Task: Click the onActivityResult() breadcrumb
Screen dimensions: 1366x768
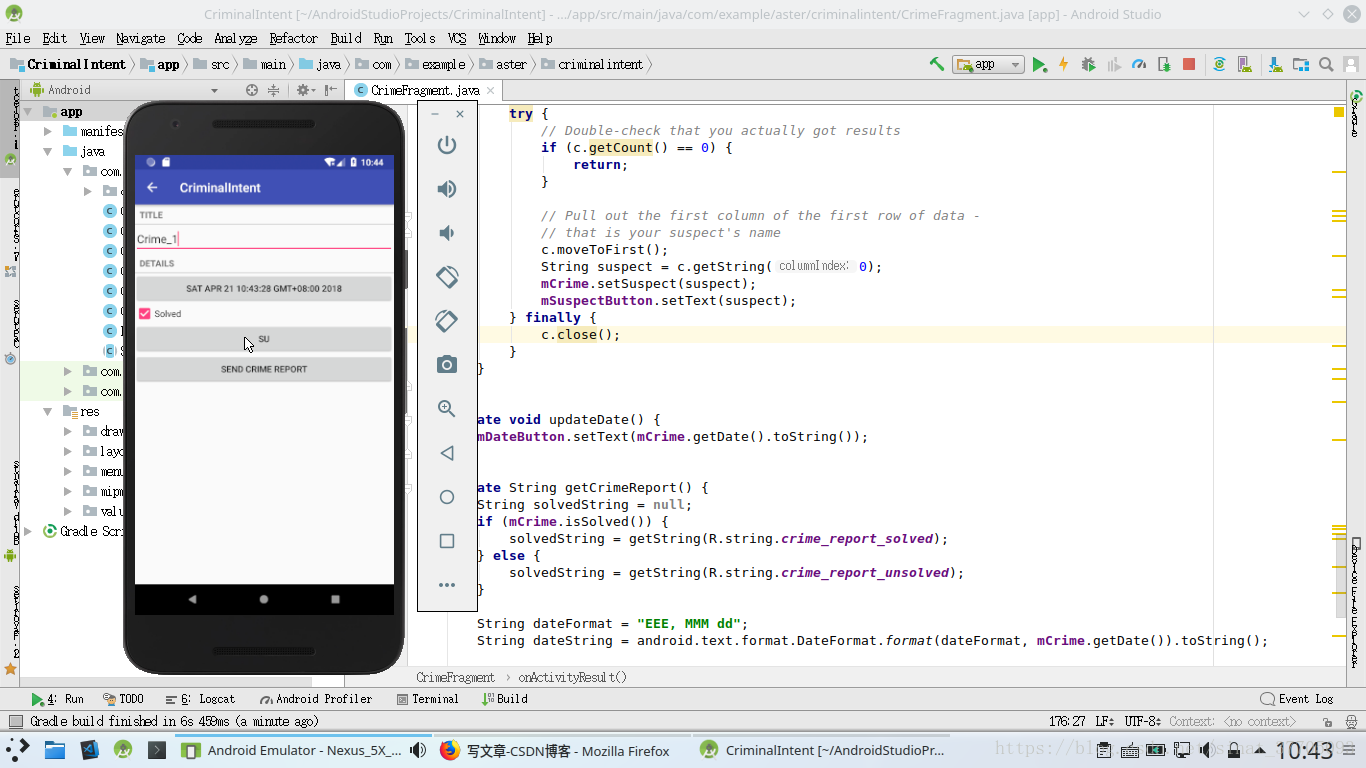Action: pyautogui.click(x=573, y=677)
